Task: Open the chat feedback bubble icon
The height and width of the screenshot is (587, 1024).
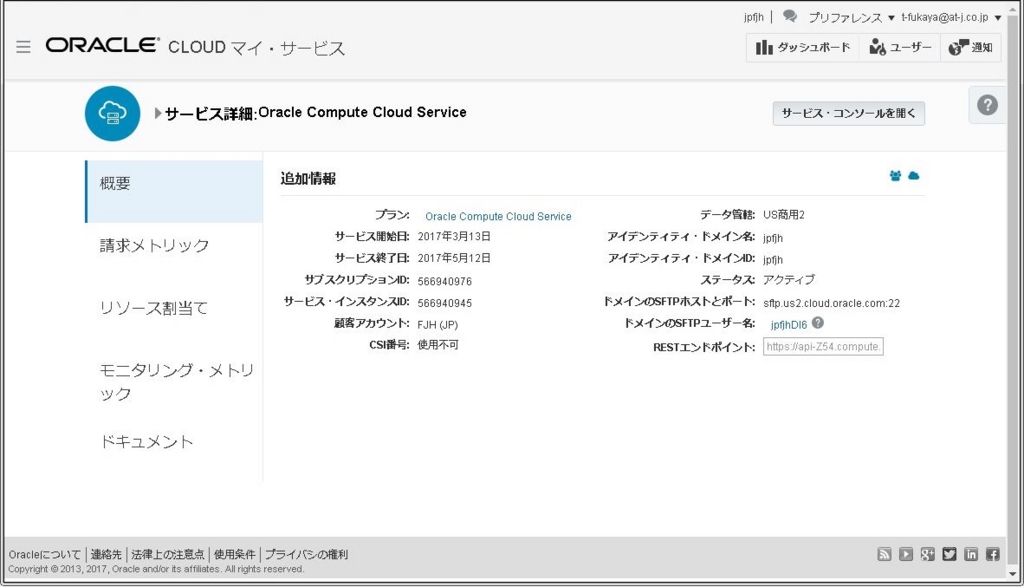Action: (790, 16)
